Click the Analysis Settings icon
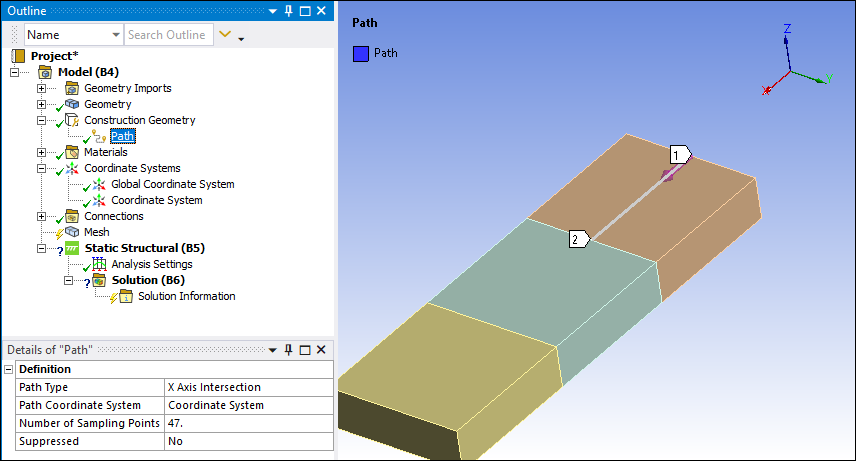 coord(99,264)
